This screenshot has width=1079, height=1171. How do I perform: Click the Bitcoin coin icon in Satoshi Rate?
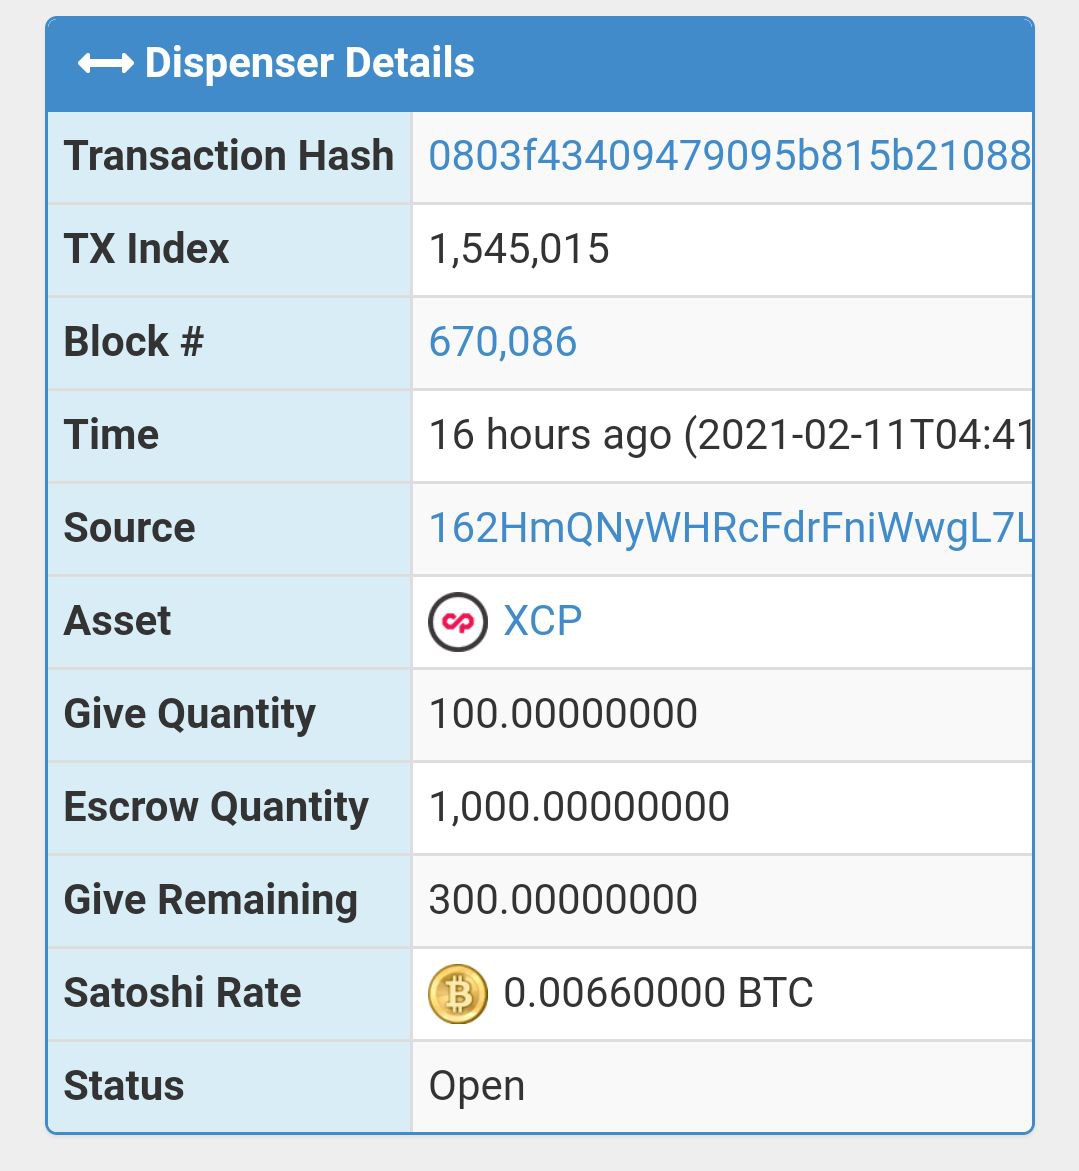coord(458,993)
